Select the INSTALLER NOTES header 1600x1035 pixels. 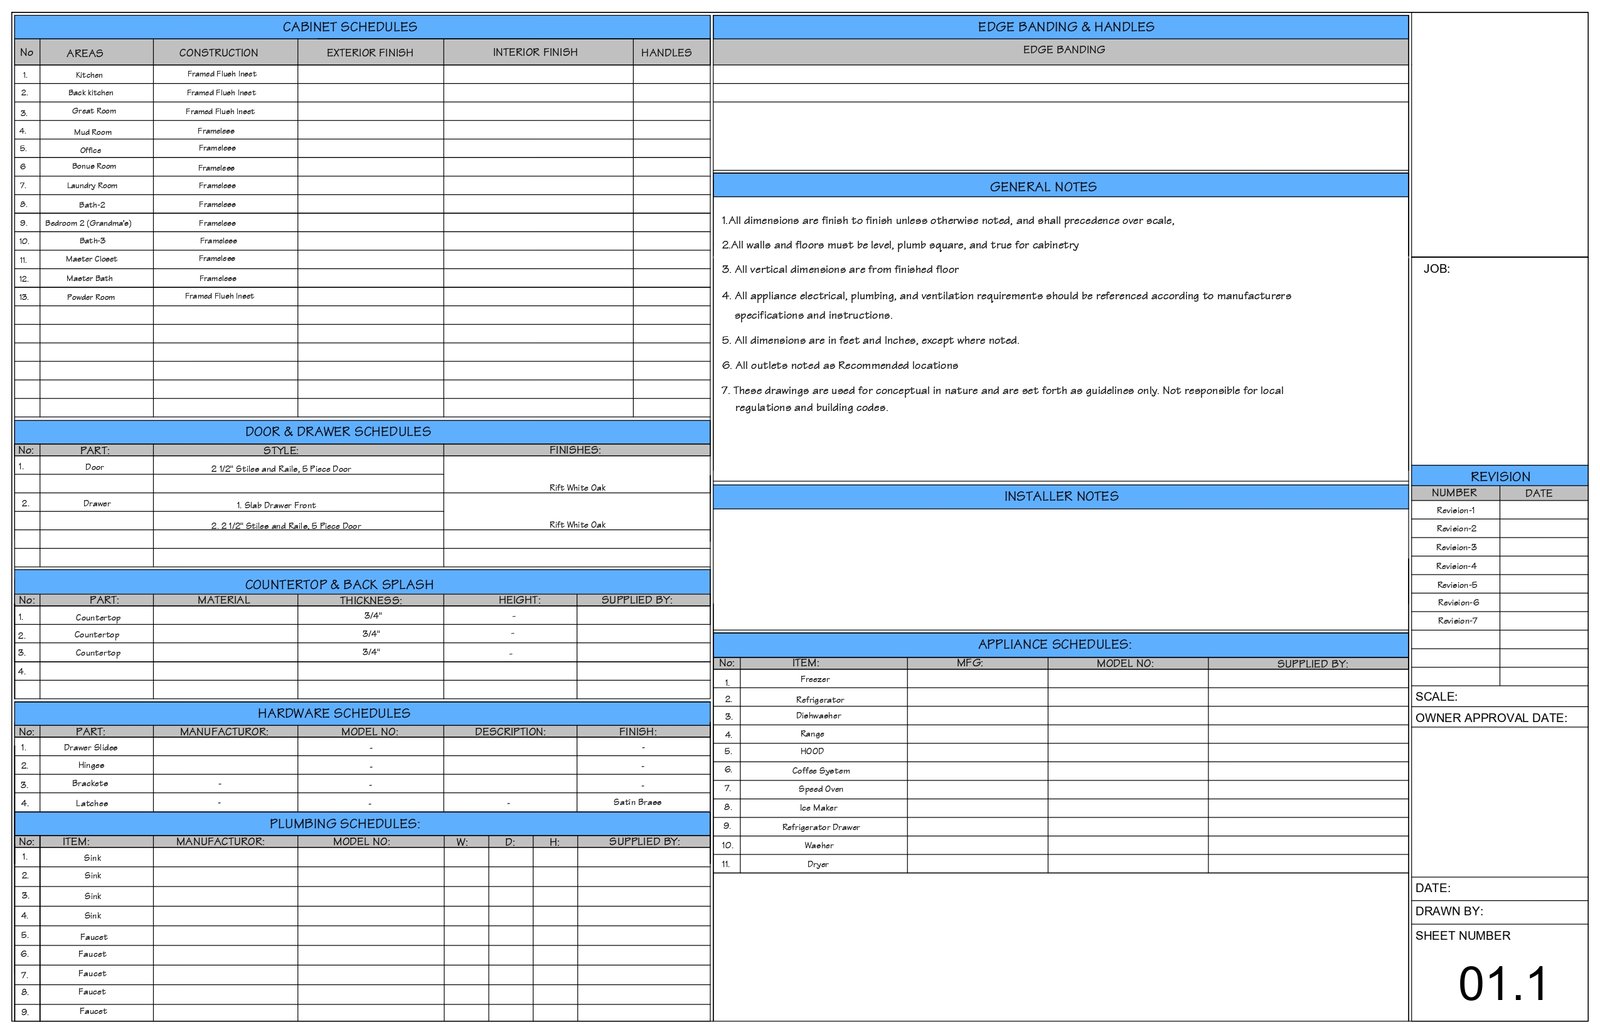point(1061,496)
